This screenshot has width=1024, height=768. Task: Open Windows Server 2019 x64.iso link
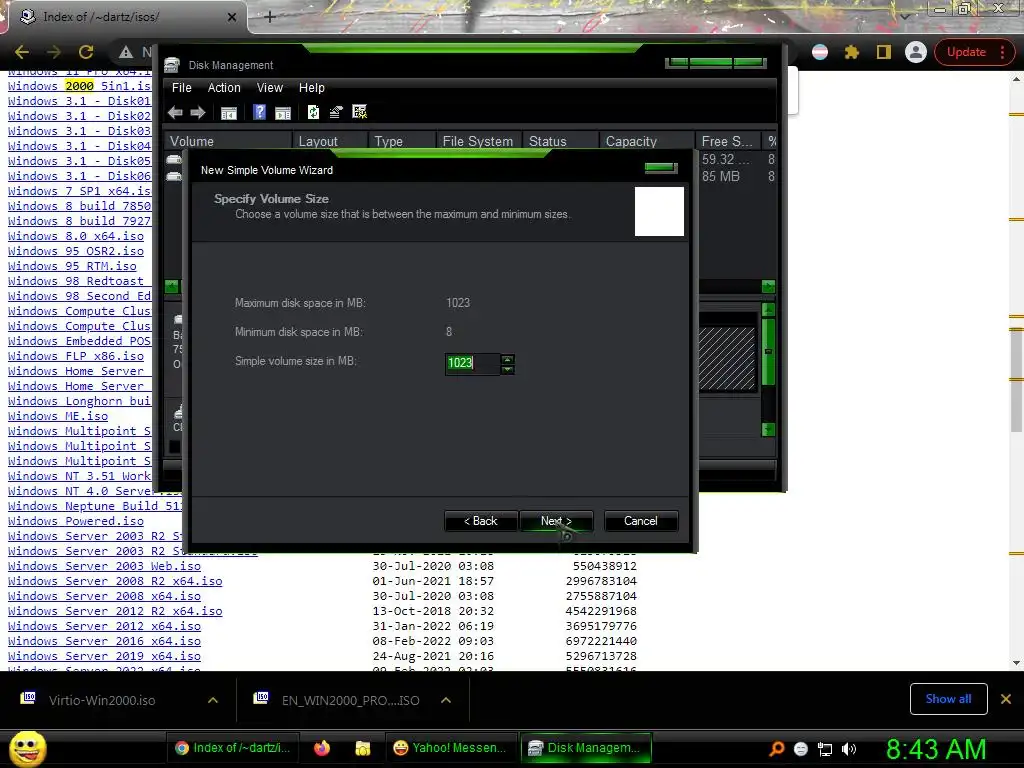click(x=104, y=656)
